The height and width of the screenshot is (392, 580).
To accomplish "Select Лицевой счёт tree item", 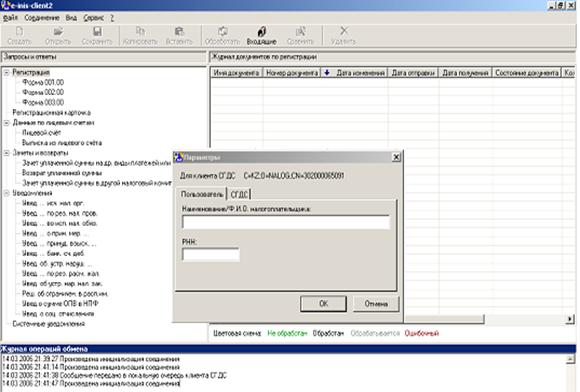I will (41, 132).
